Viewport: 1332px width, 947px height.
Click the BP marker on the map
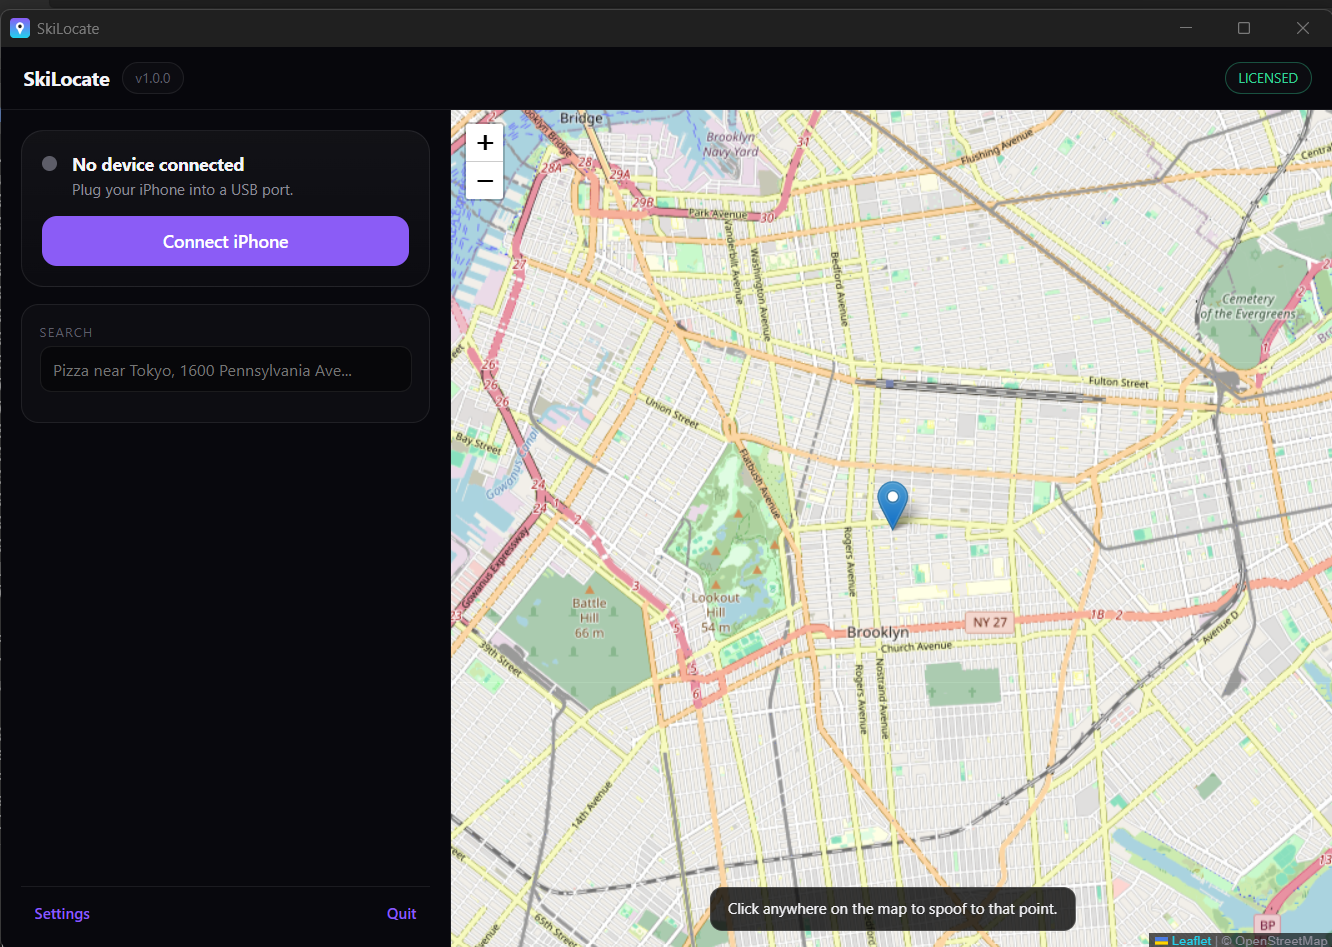pos(1268,925)
